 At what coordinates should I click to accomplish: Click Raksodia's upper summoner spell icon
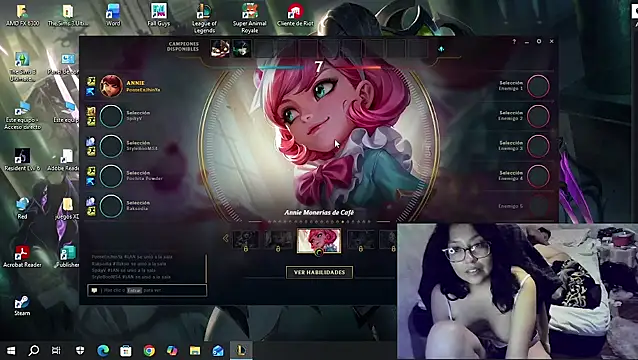coord(91,201)
